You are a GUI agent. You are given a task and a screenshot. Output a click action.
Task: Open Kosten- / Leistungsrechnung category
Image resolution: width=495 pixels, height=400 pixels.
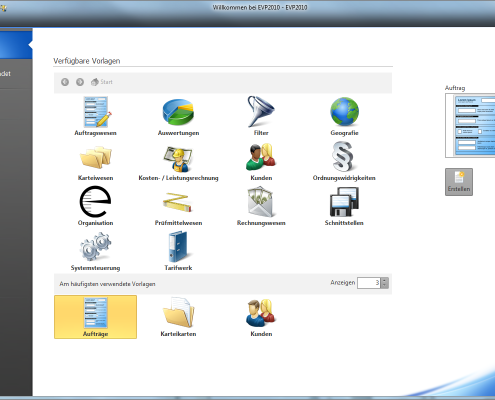click(x=178, y=161)
